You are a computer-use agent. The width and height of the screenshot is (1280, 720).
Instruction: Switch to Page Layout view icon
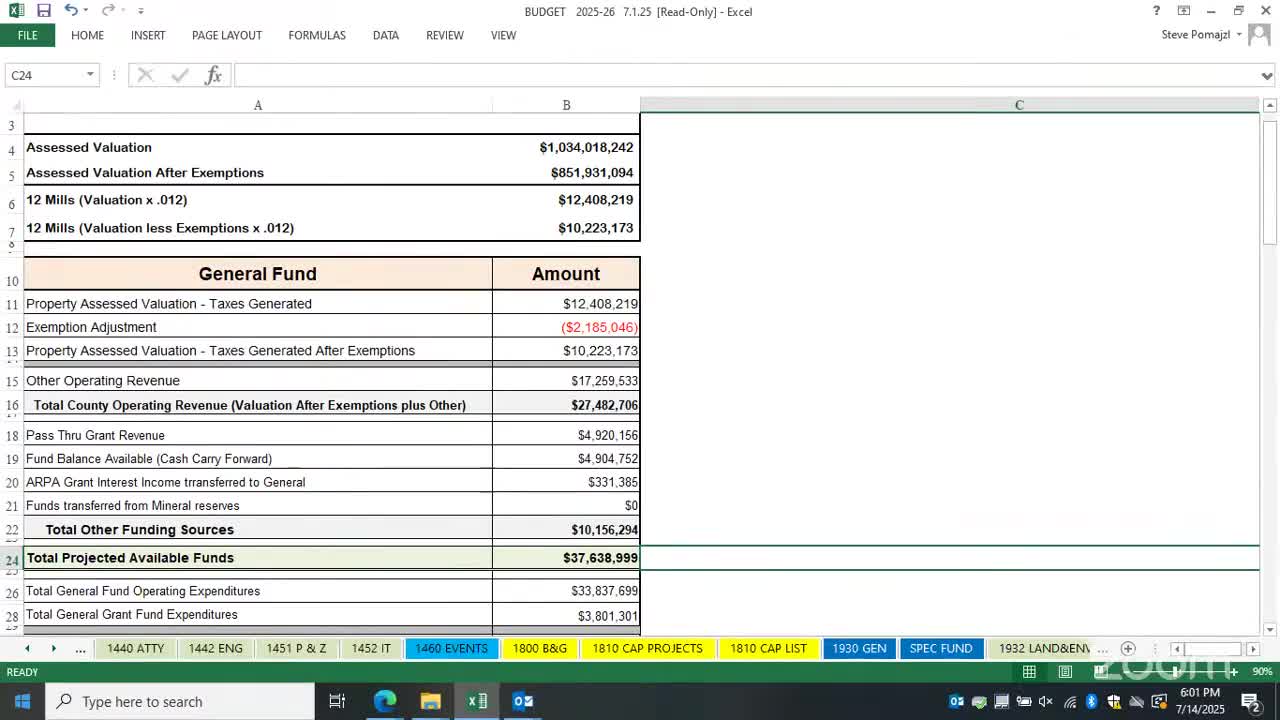pyautogui.click(x=1065, y=672)
